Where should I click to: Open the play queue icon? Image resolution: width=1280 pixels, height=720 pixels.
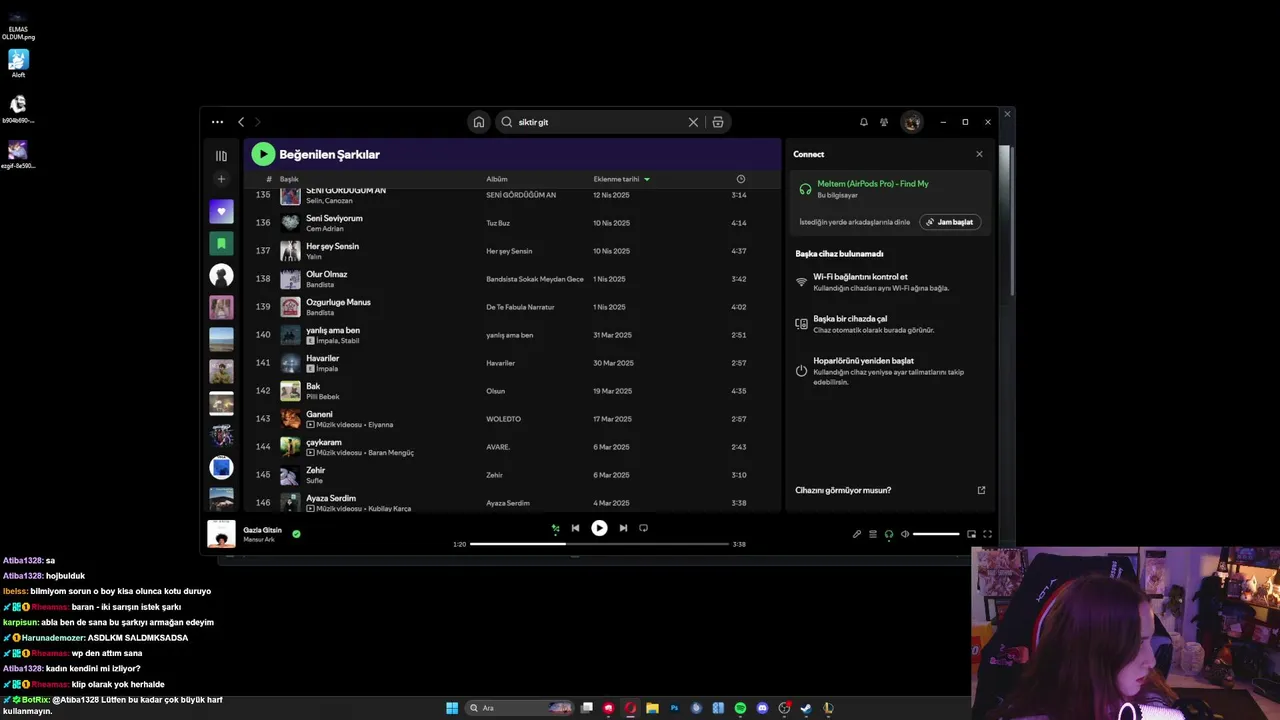873,534
